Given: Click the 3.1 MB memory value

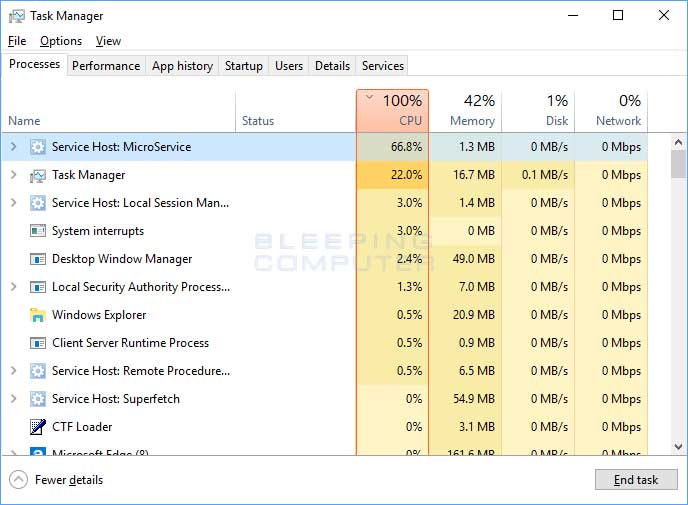Looking at the screenshot, I should [x=477, y=426].
